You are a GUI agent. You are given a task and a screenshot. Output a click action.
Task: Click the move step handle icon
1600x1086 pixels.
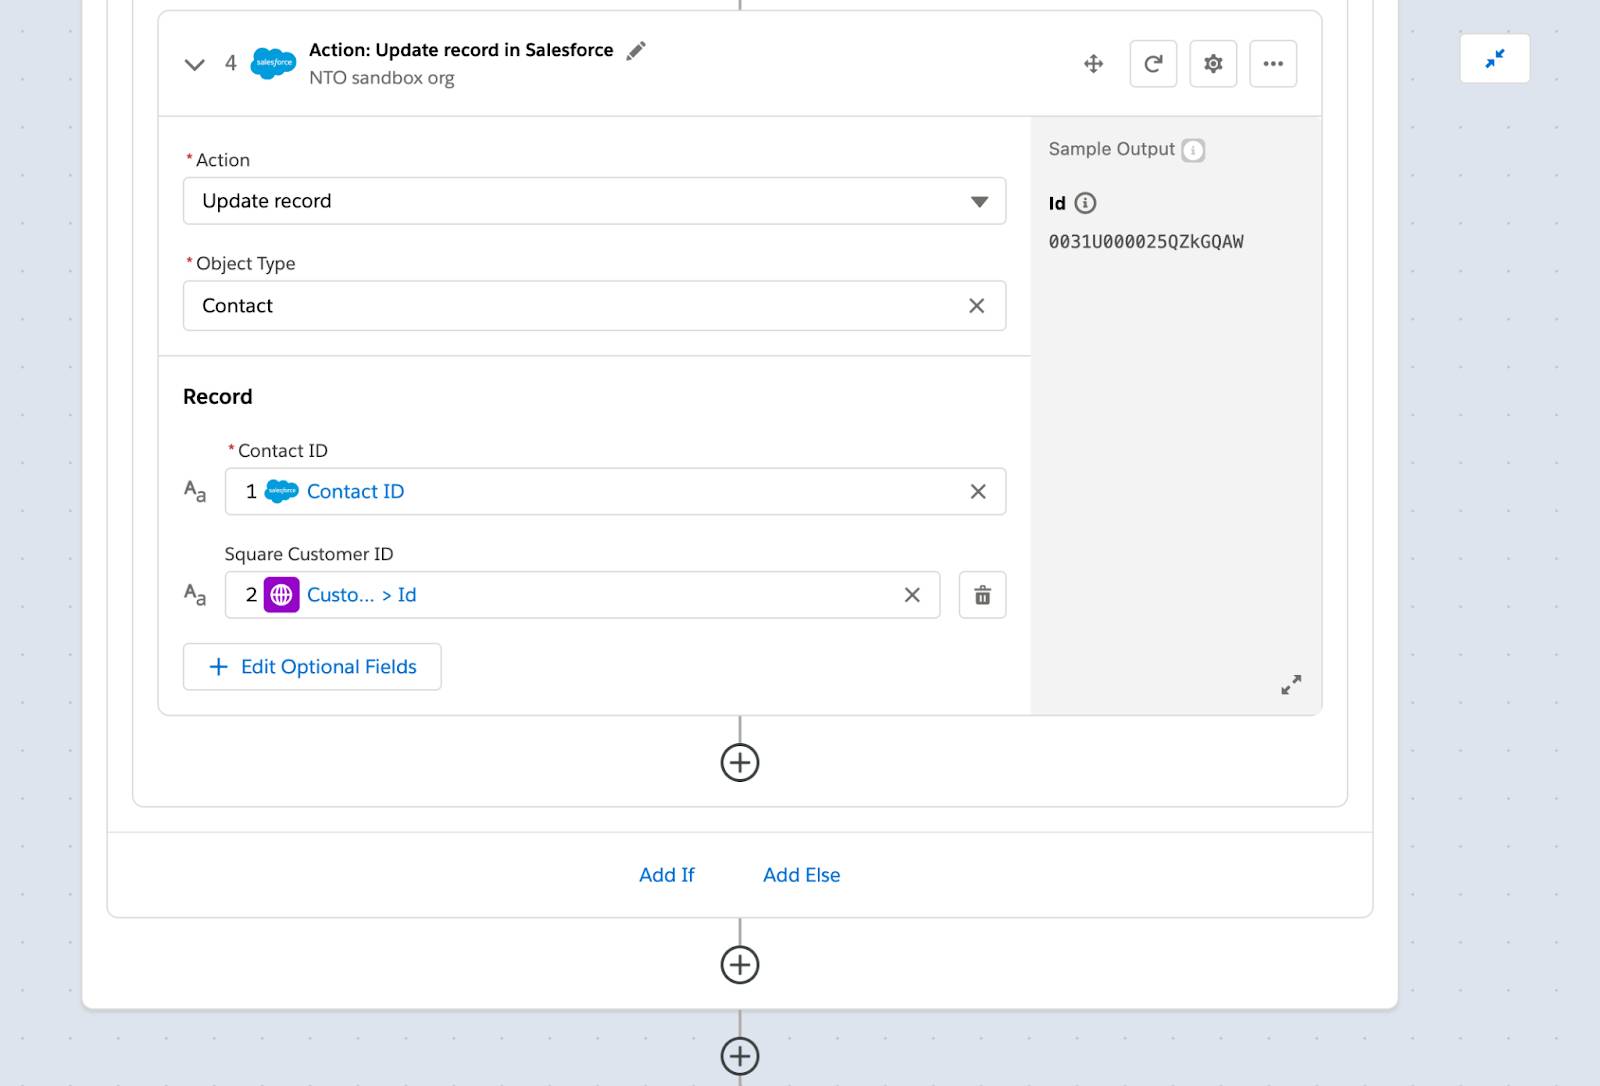tap(1093, 64)
